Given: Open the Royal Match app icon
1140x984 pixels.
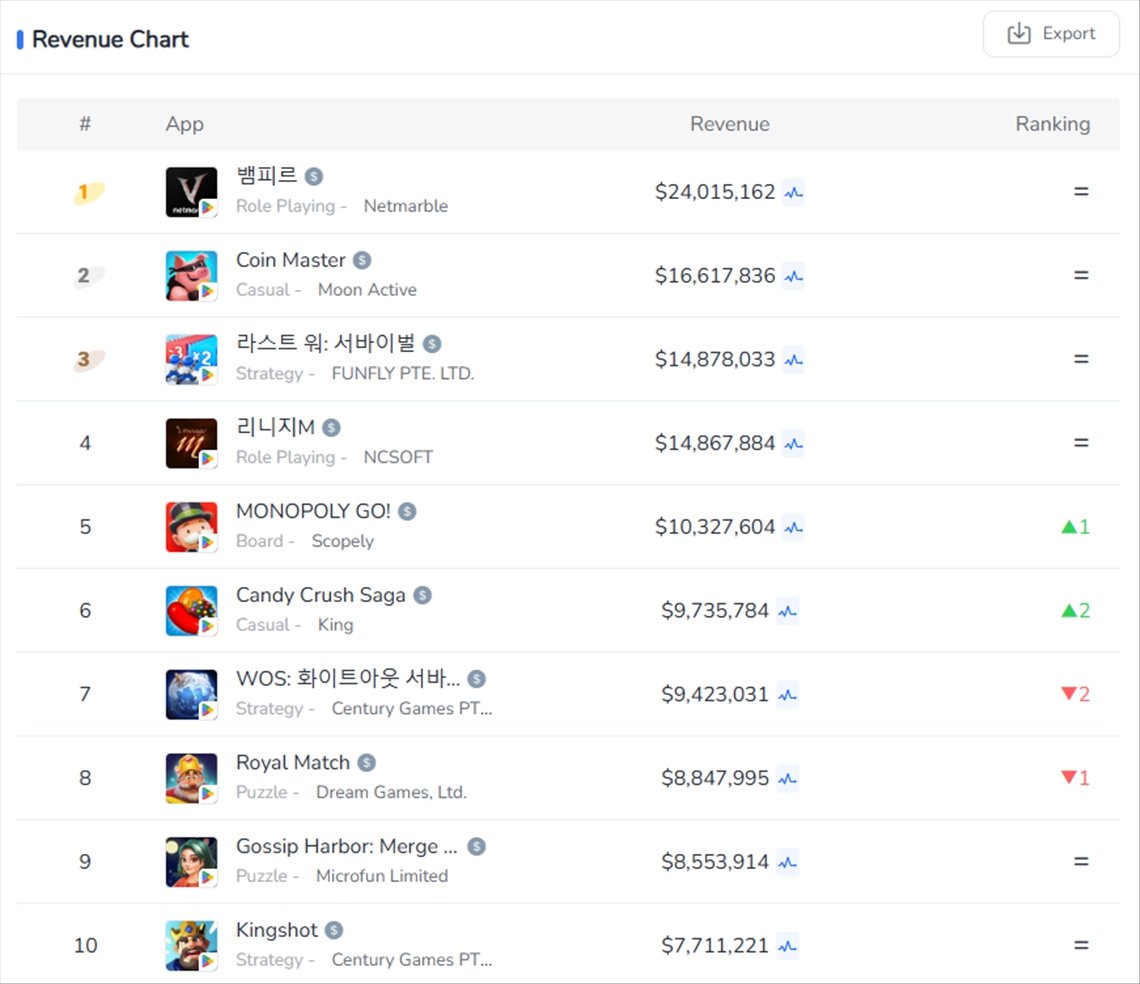Looking at the screenshot, I should point(191,778).
